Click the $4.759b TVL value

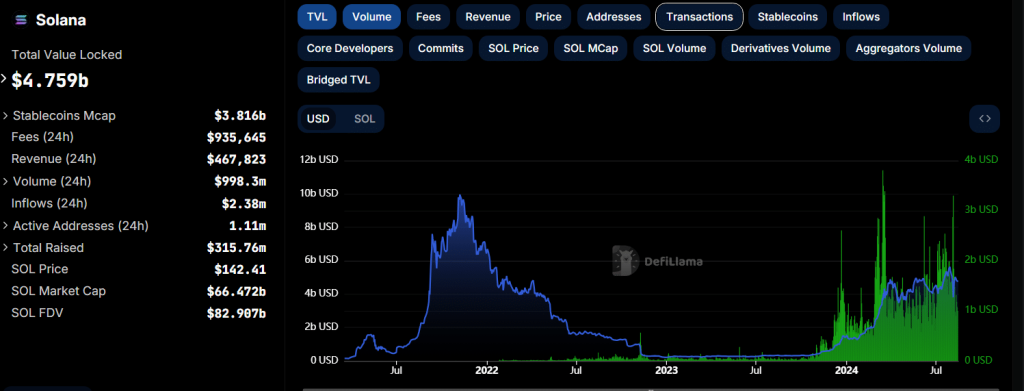[x=50, y=80]
